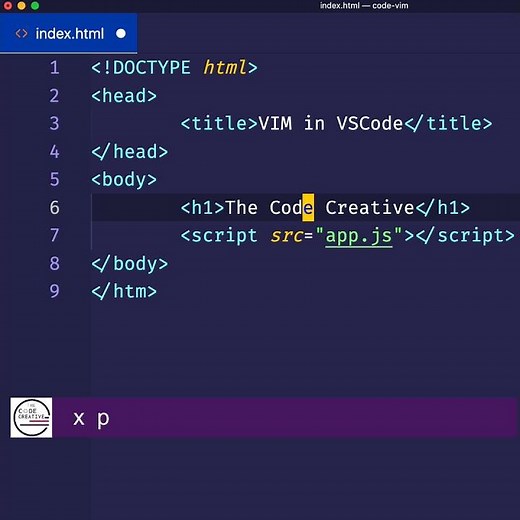Image resolution: width=520 pixels, height=520 pixels.
Task: Click the text 'VIM in VSCode'
Action: [x=331, y=124]
